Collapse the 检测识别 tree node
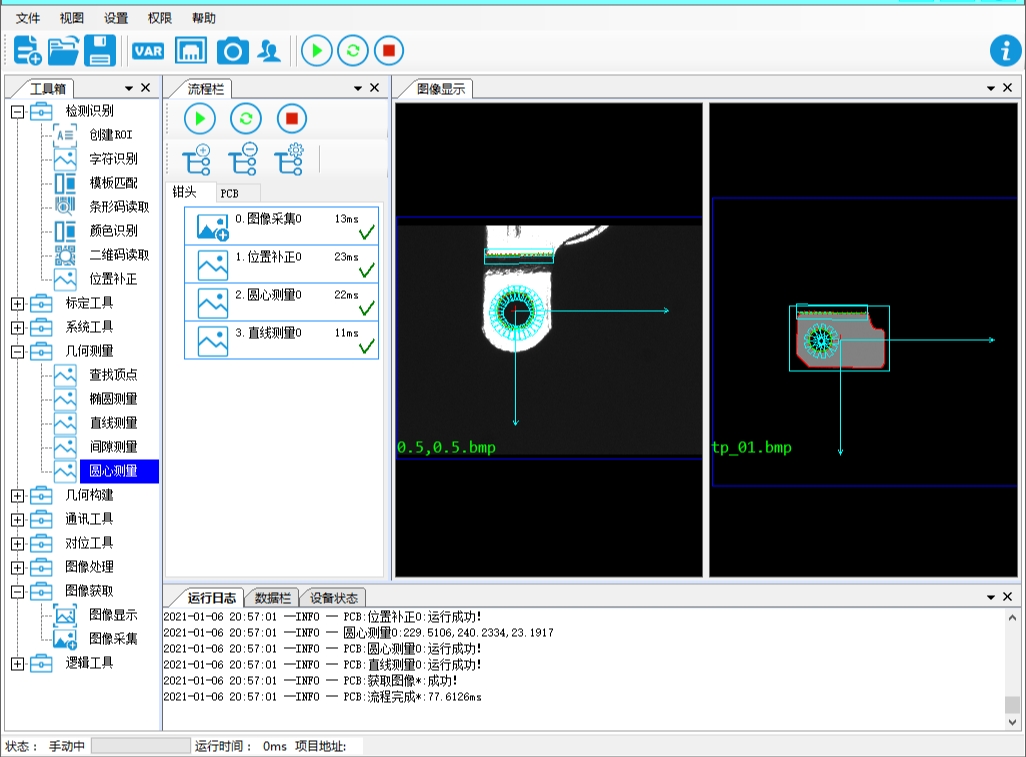This screenshot has height=757, width=1026. pos(18,112)
